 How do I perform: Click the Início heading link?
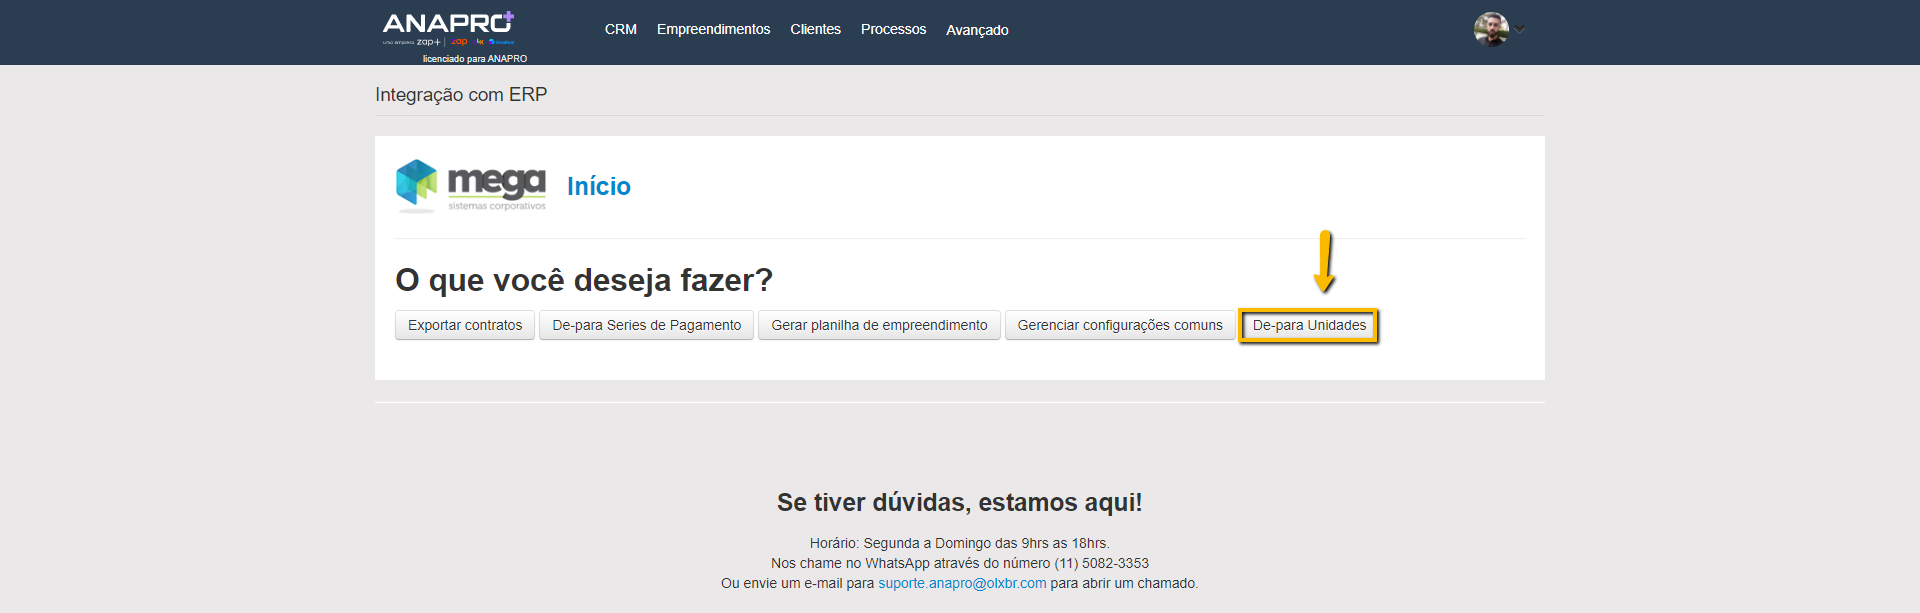pyautogui.click(x=598, y=187)
